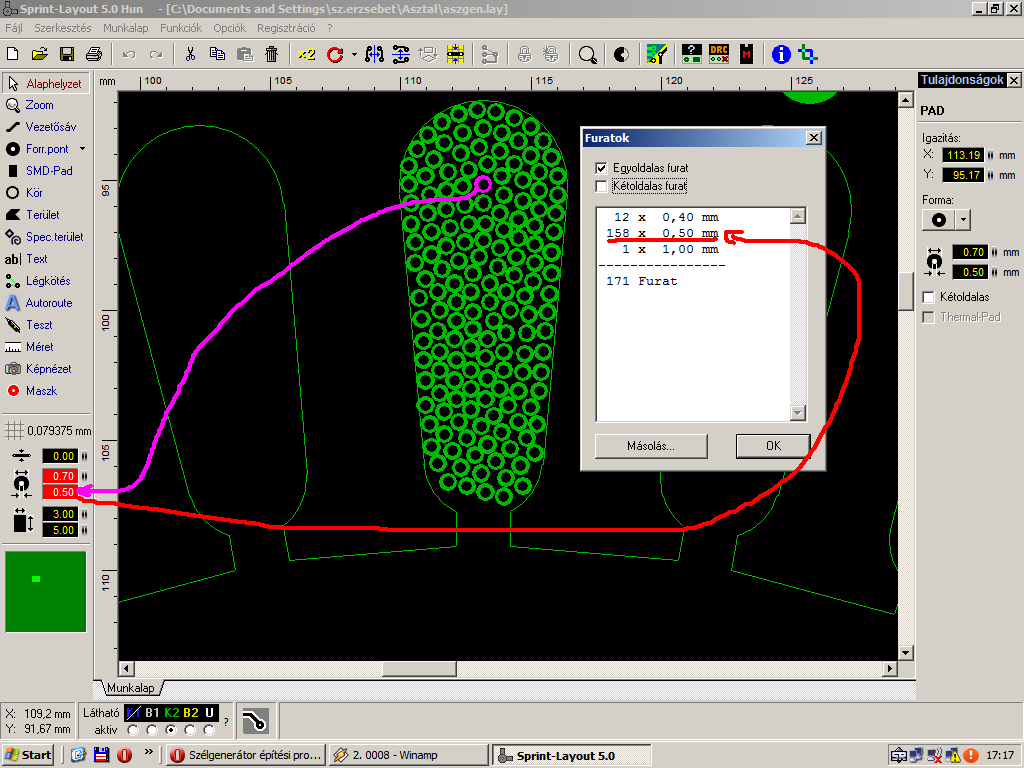Duplicate selection with the x2 icon
The image size is (1024, 768).
[x=306, y=54]
